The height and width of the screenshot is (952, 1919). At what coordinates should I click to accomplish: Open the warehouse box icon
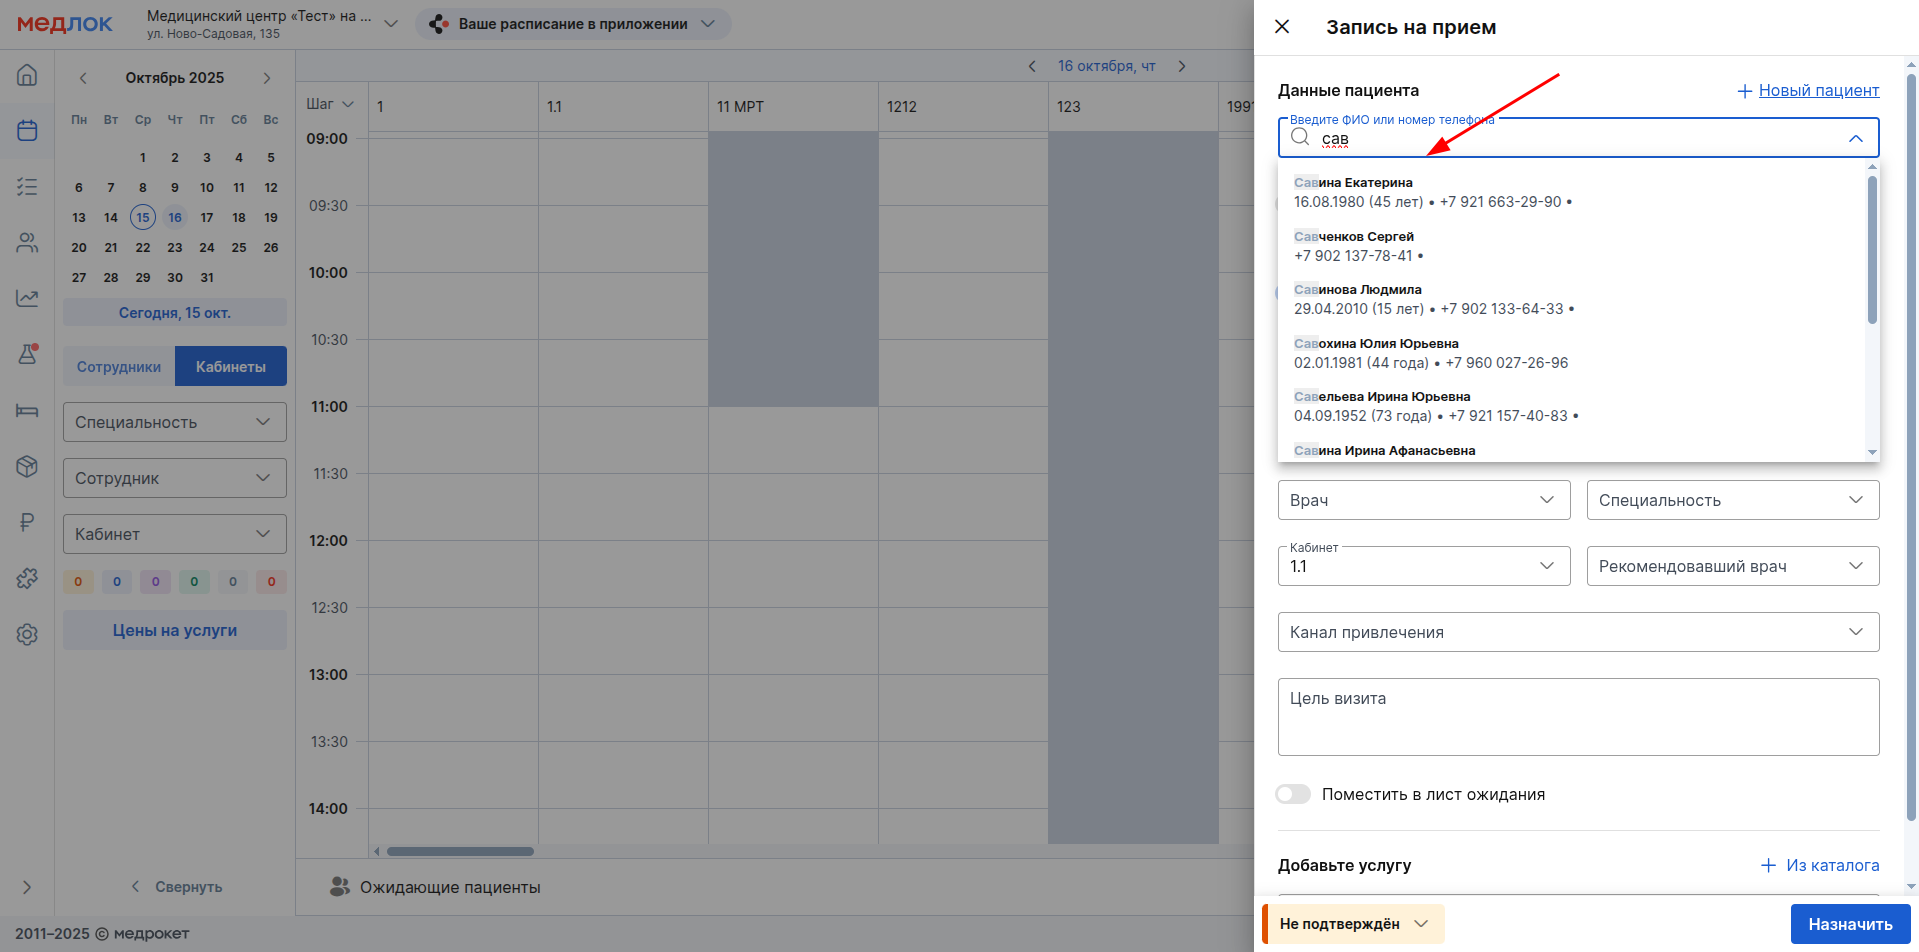coord(27,466)
